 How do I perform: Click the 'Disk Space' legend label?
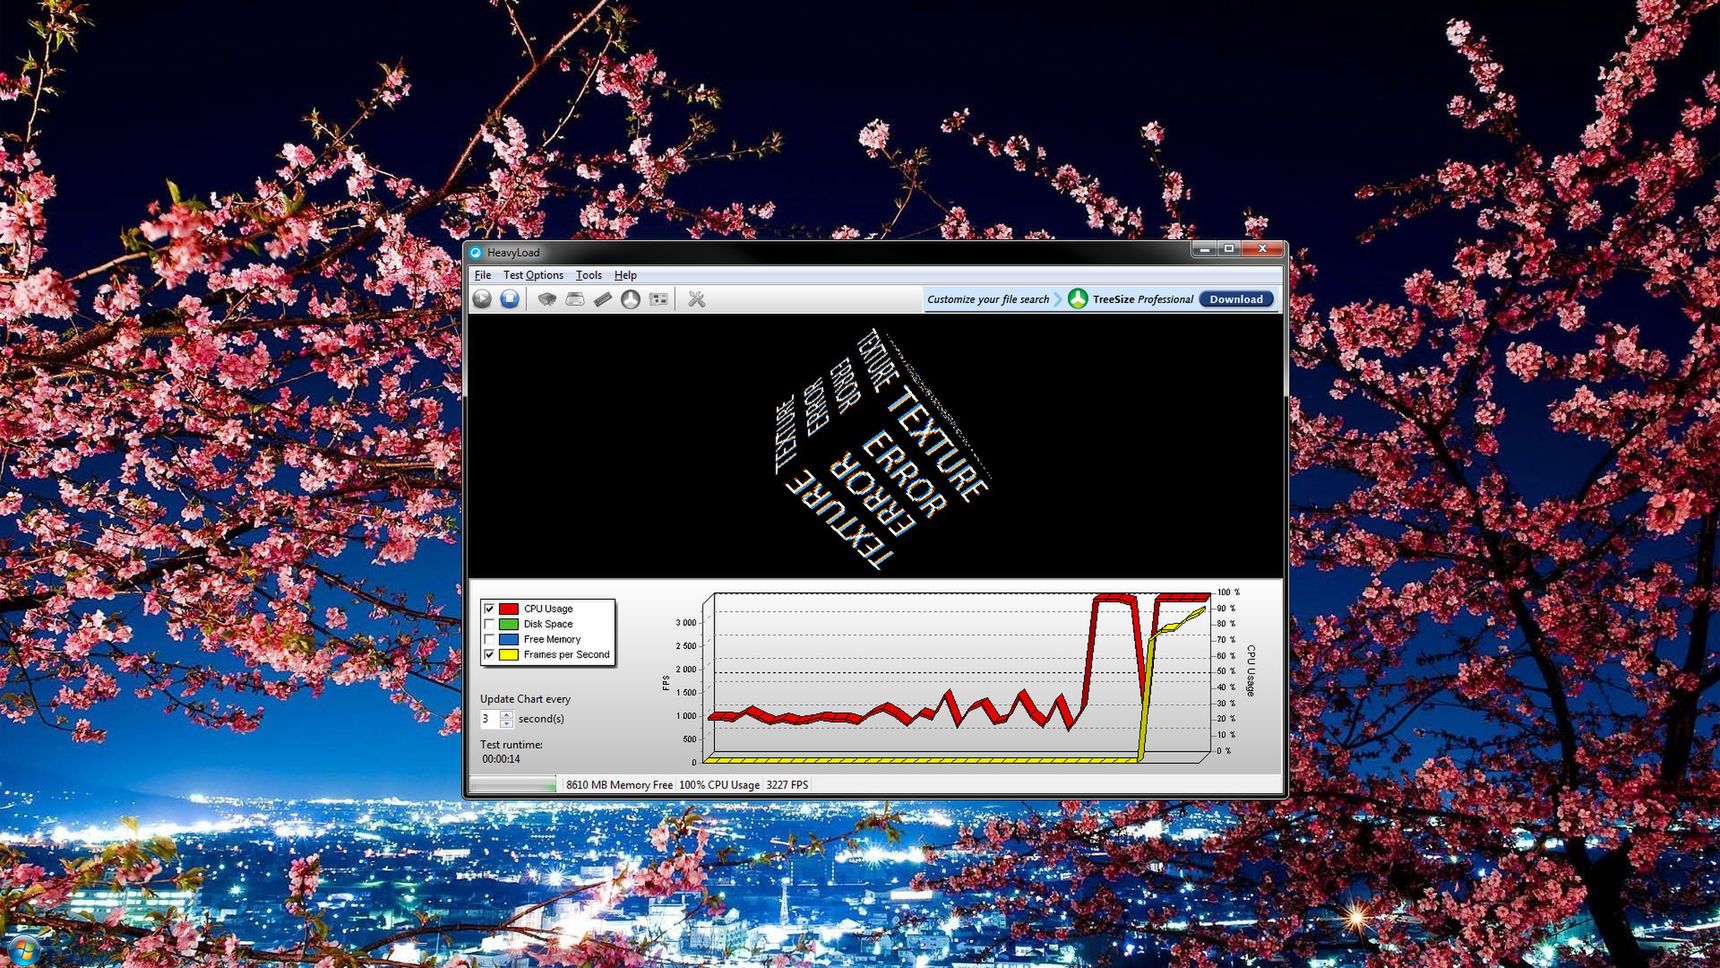(x=548, y=624)
